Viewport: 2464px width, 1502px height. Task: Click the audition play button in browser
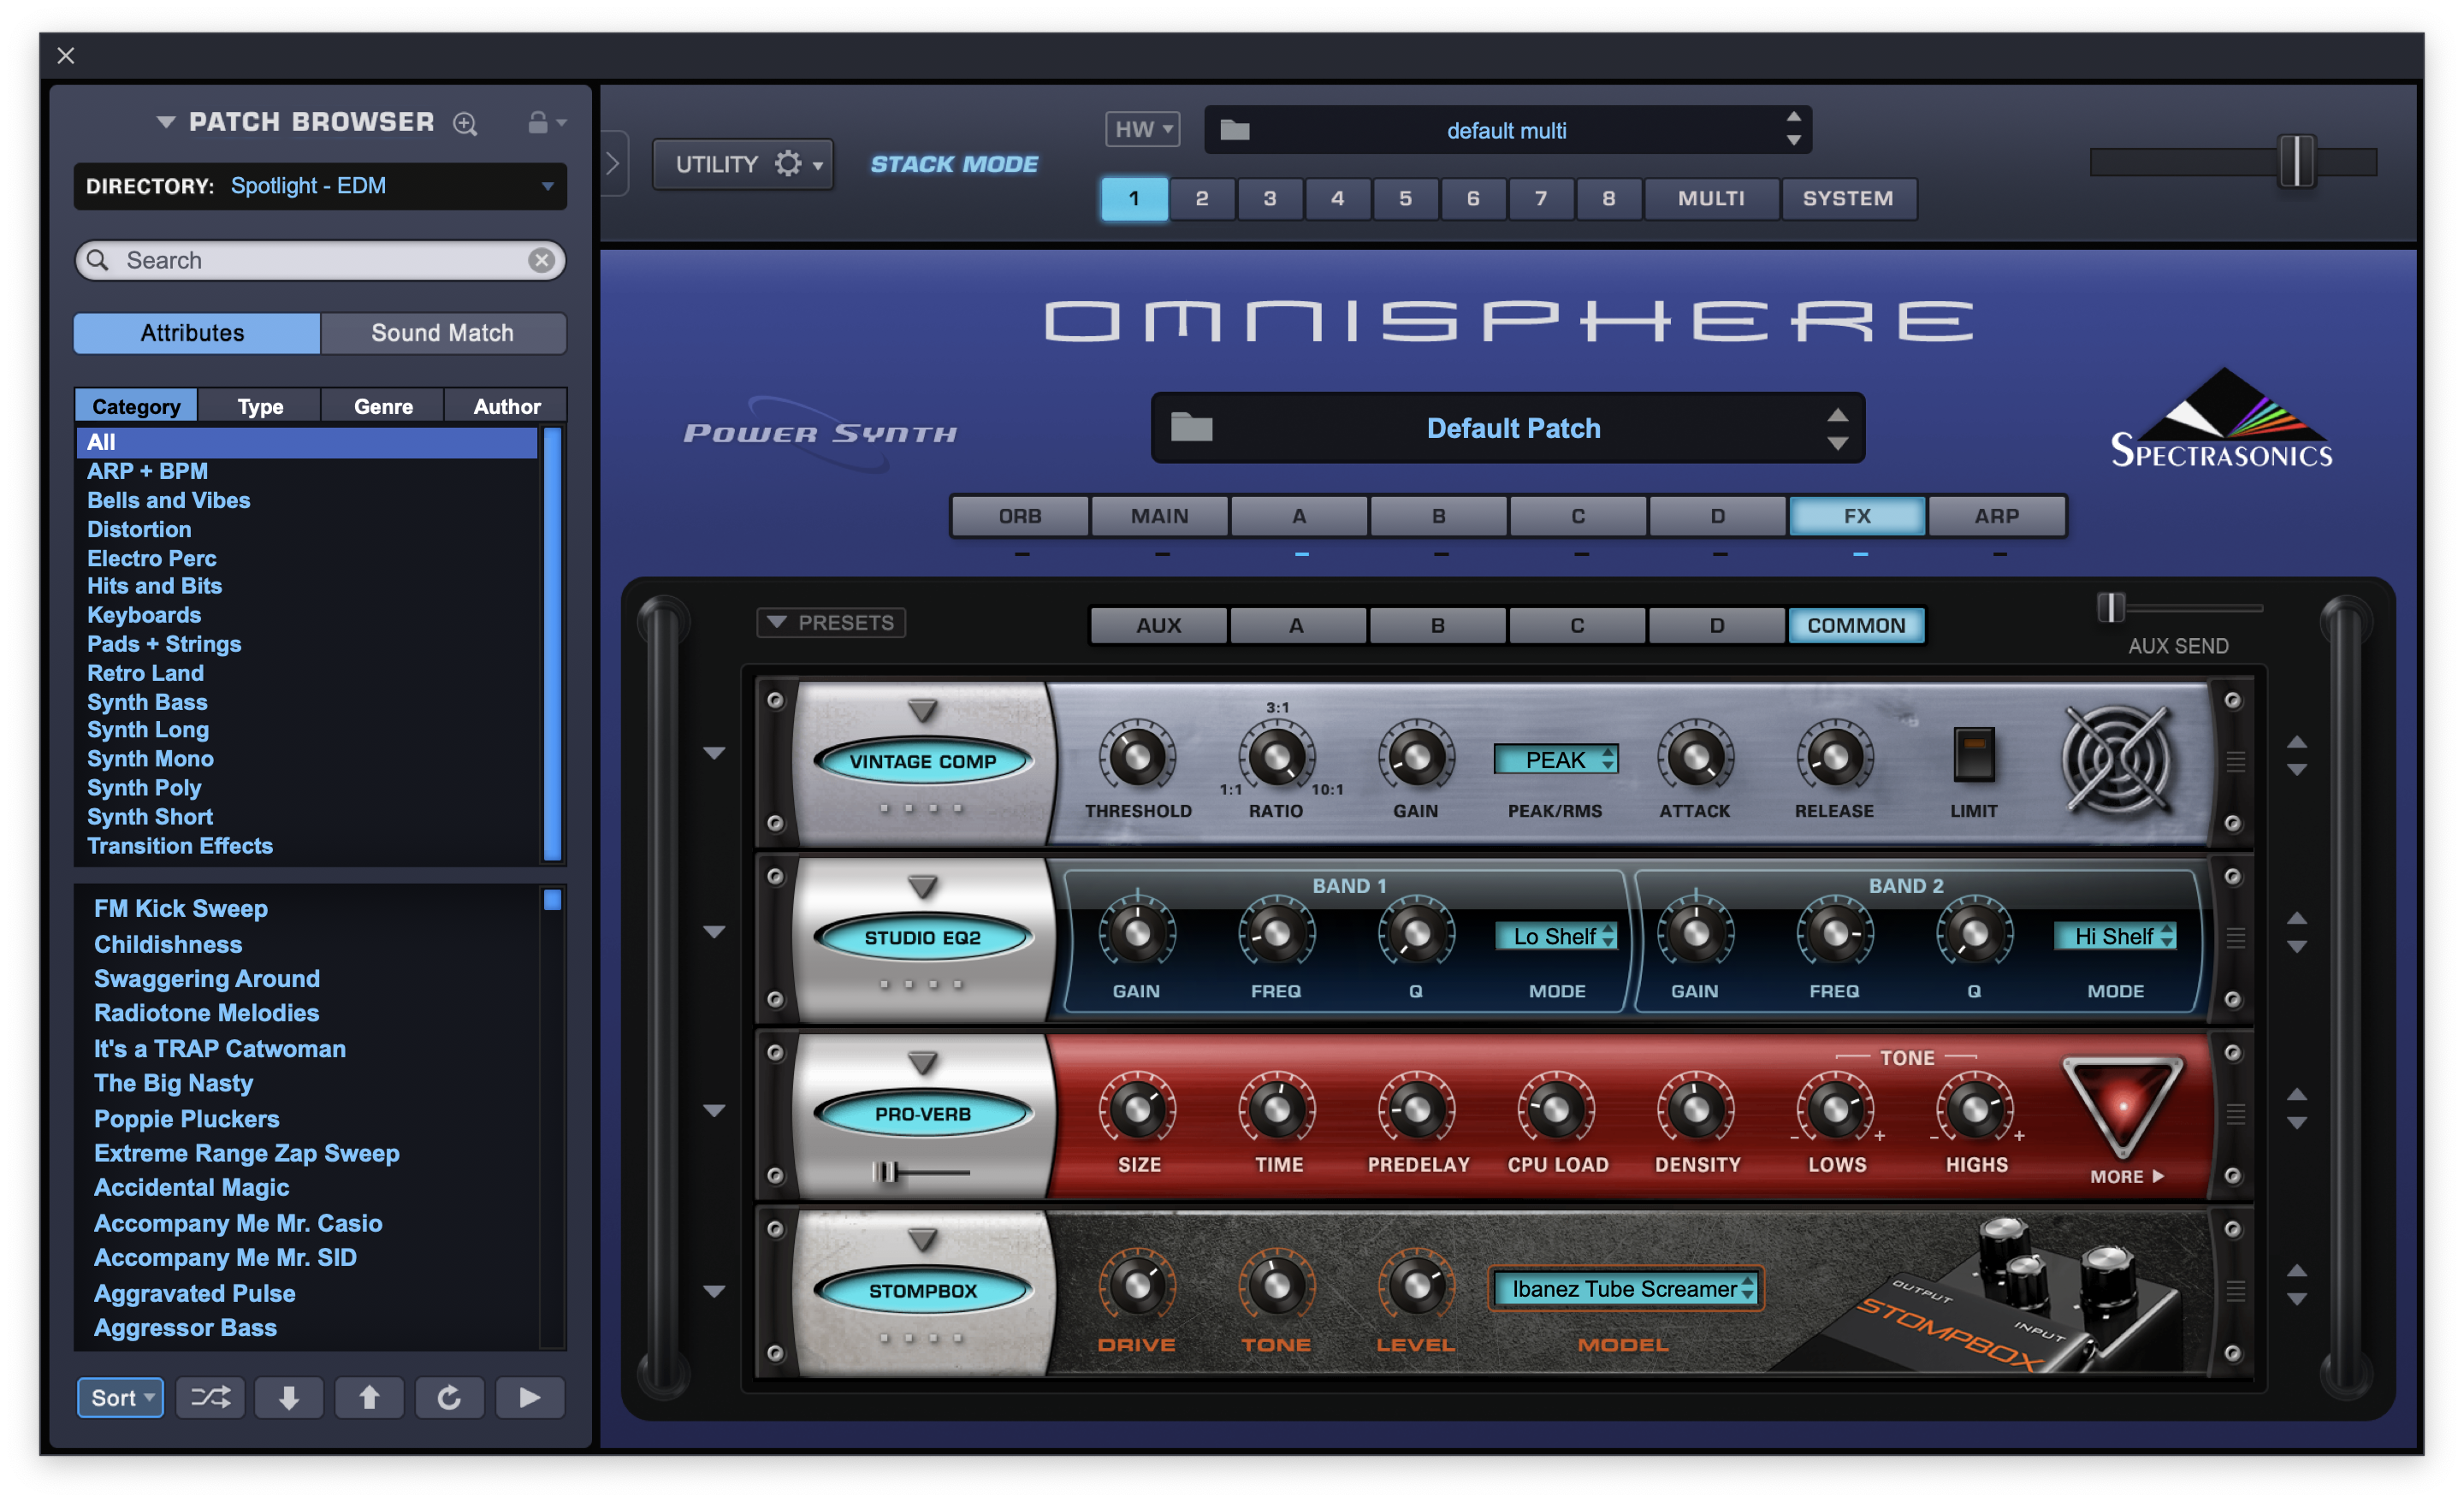[x=530, y=1397]
